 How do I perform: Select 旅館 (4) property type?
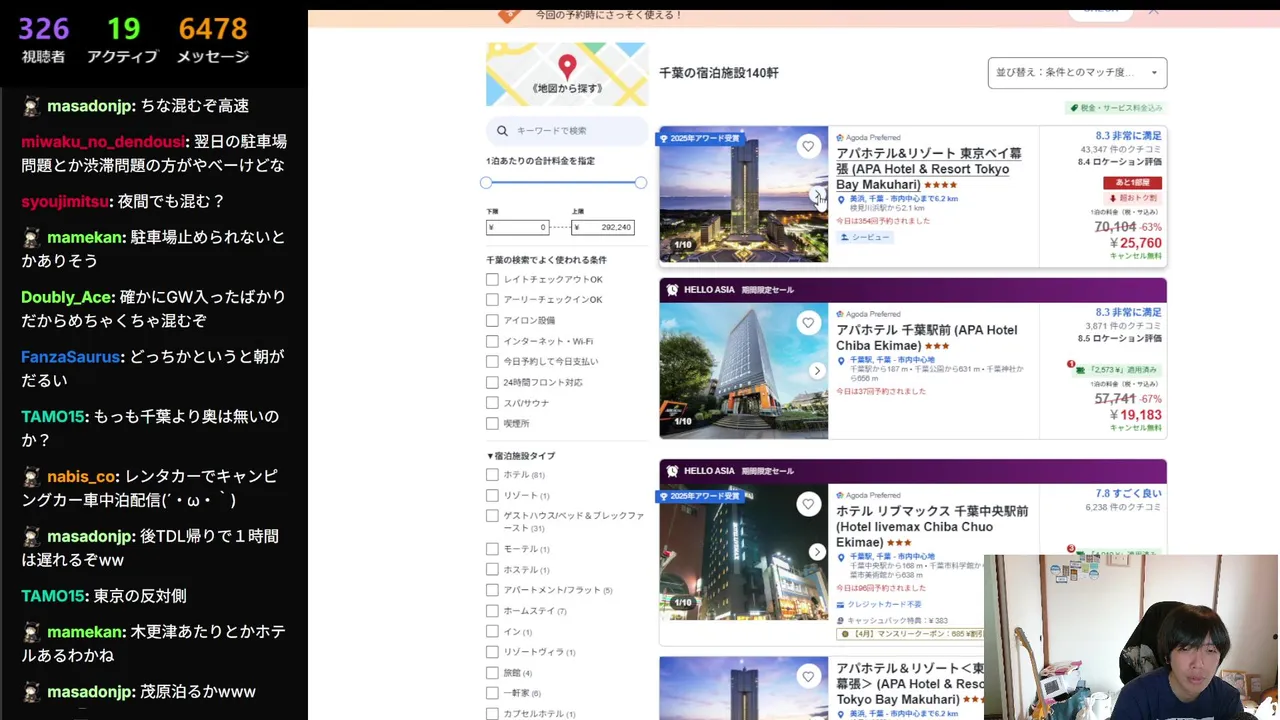[x=492, y=673]
